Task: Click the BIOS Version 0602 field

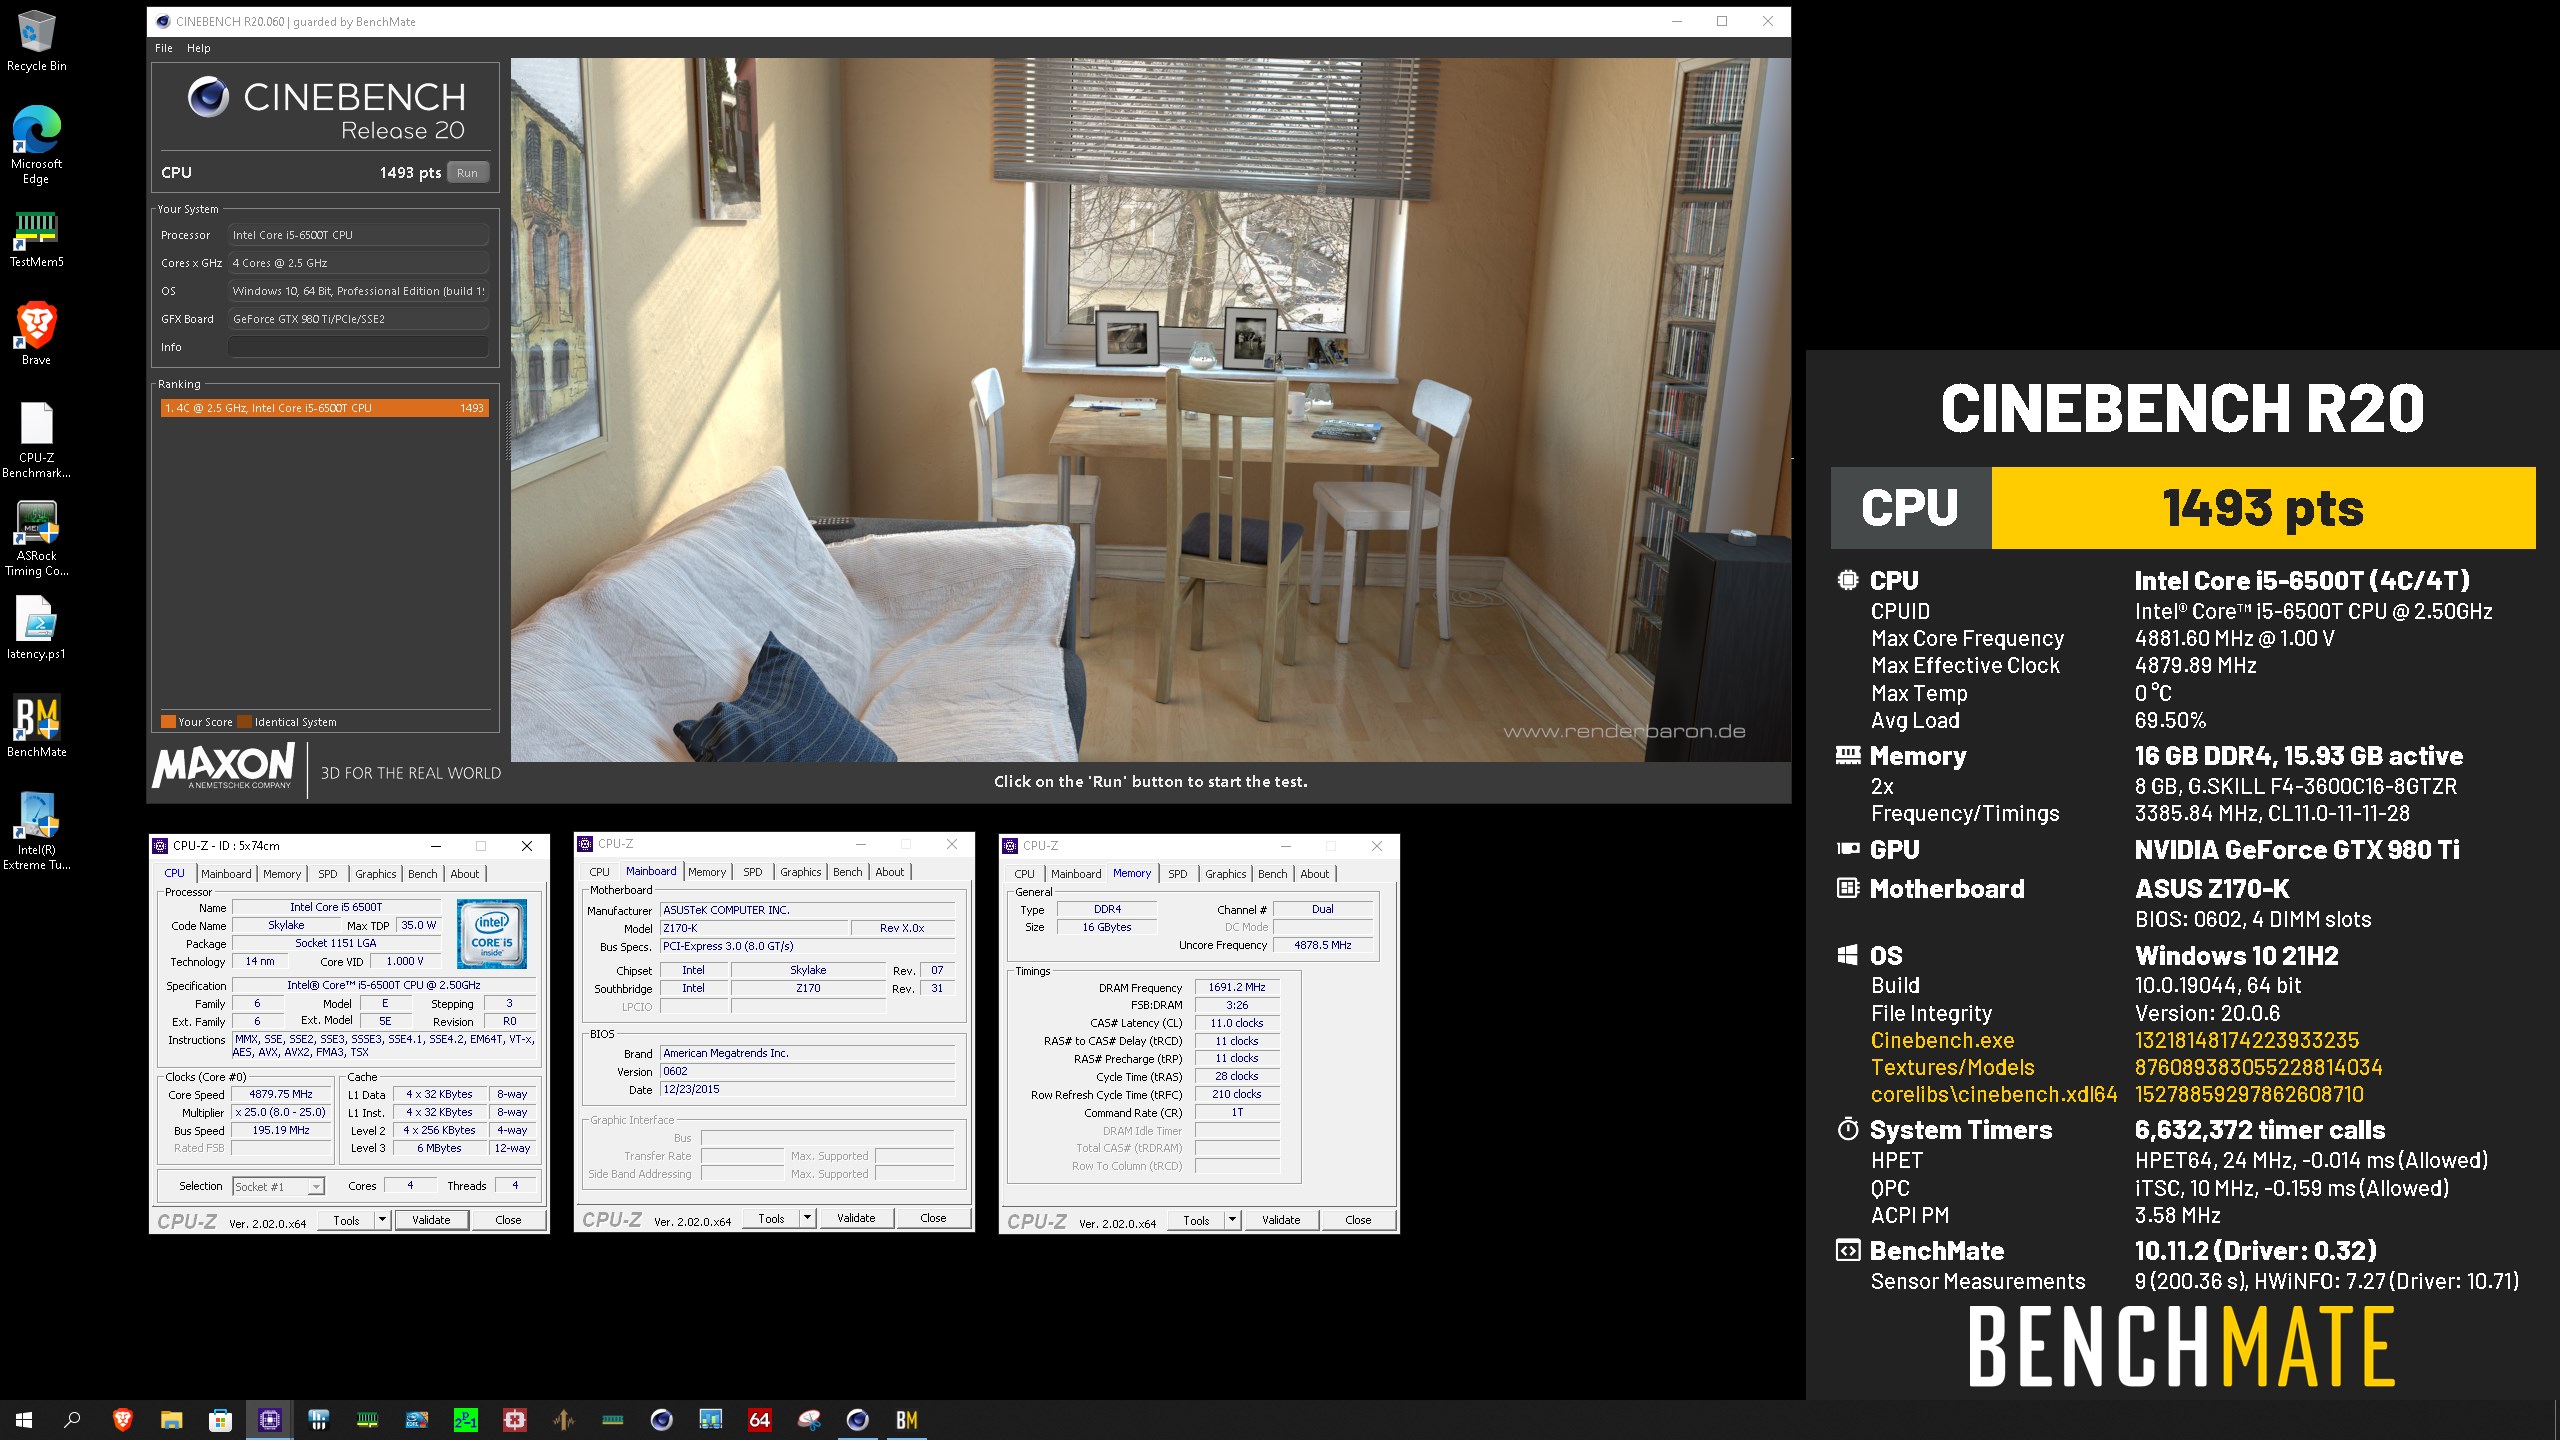Action: pos(807,1071)
